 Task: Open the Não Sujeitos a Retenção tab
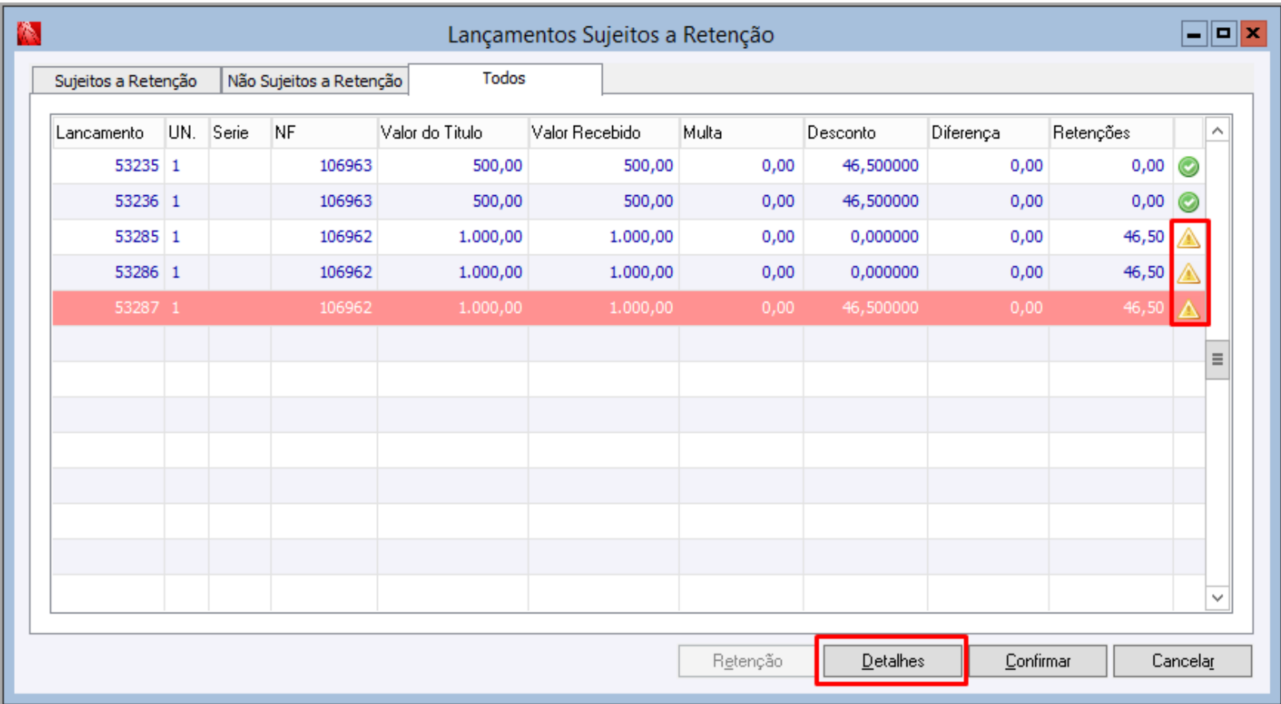tap(315, 81)
